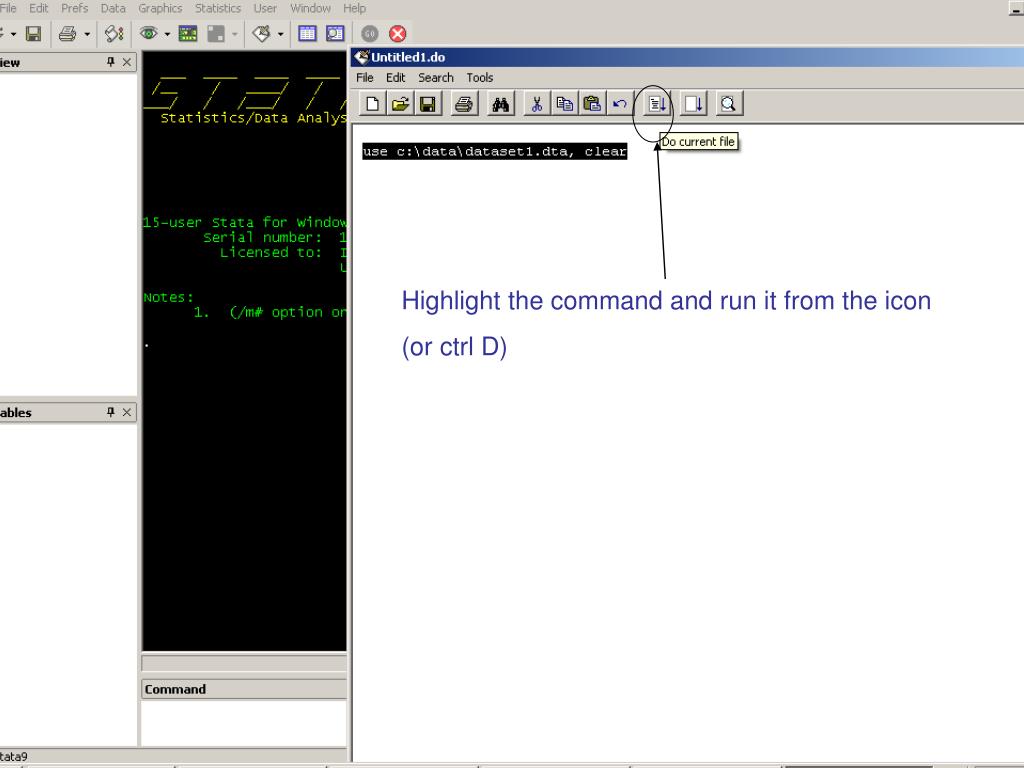This screenshot has height=768, width=1024.
Task: Expand dropdown arrow next to Open icon in main toolbar
Action: 12,34
